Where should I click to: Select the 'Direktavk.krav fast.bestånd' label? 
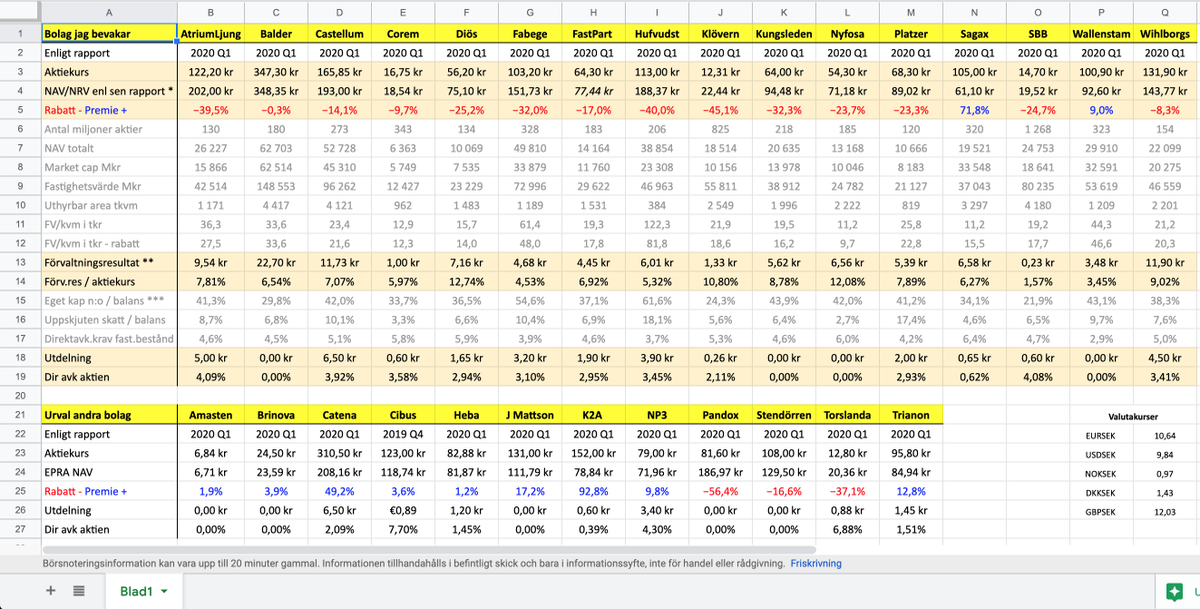coord(109,338)
